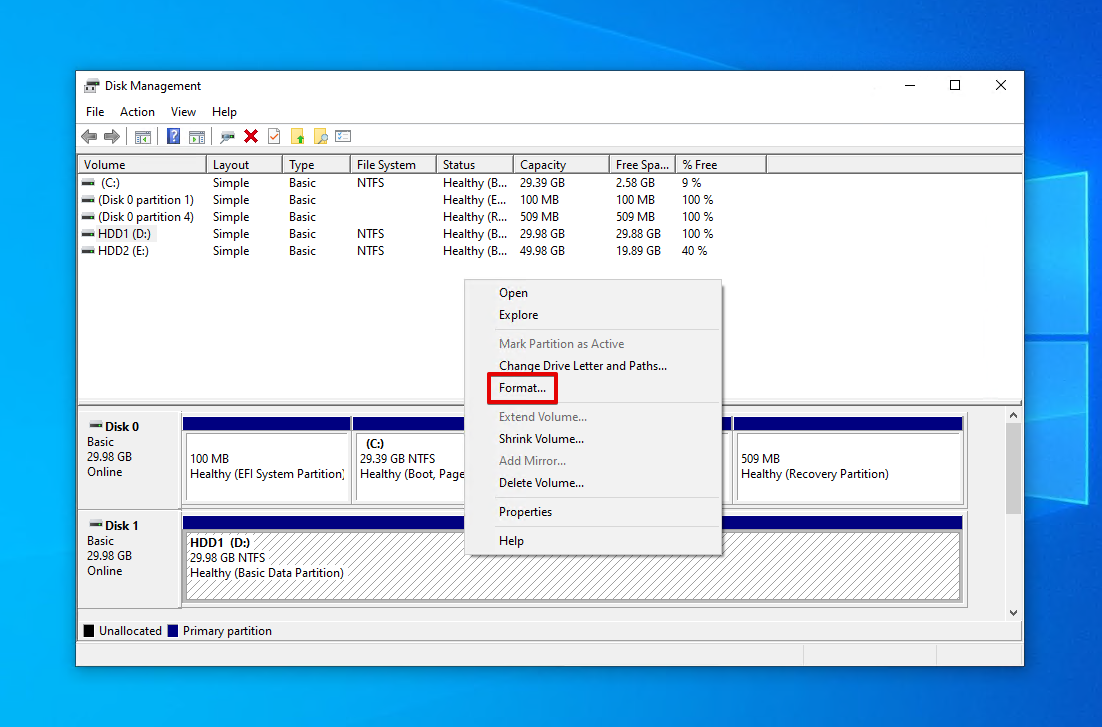This screenshot has height=727, width=1102.
Task: Select Delete Volume... option
Action: (593, 483)
